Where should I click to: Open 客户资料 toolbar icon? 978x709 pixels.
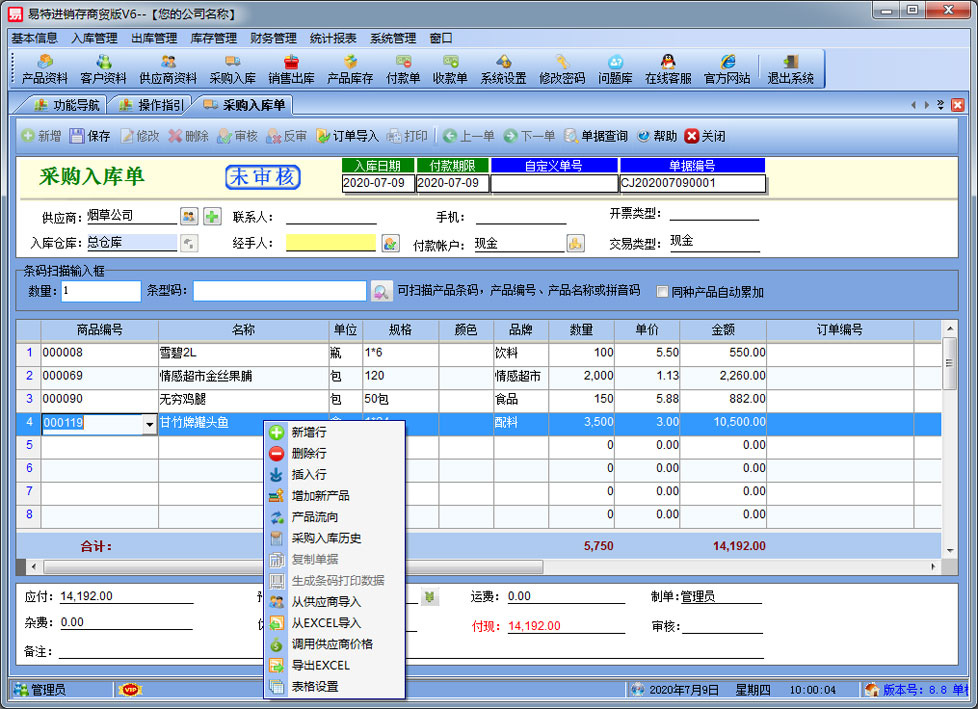point(104,69)
